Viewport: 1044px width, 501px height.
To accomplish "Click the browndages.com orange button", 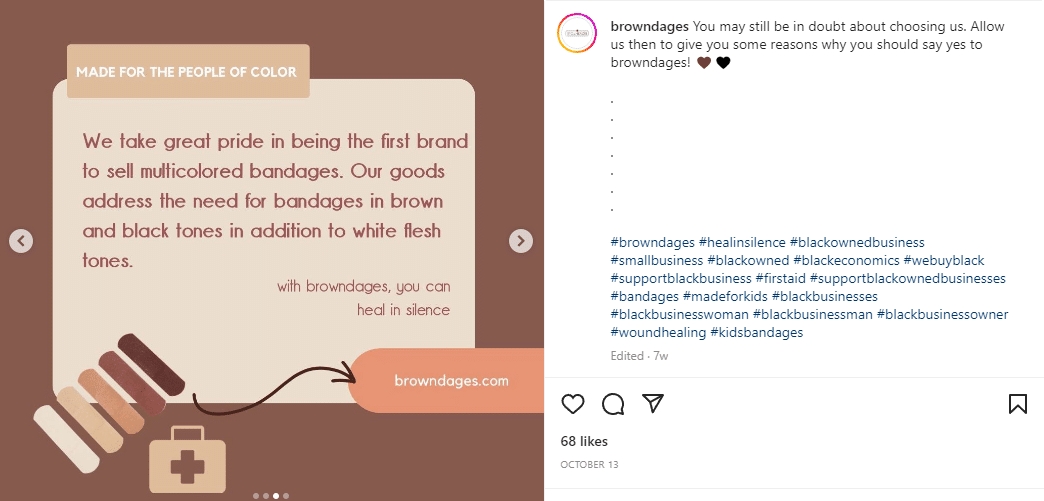I will 450,381.
